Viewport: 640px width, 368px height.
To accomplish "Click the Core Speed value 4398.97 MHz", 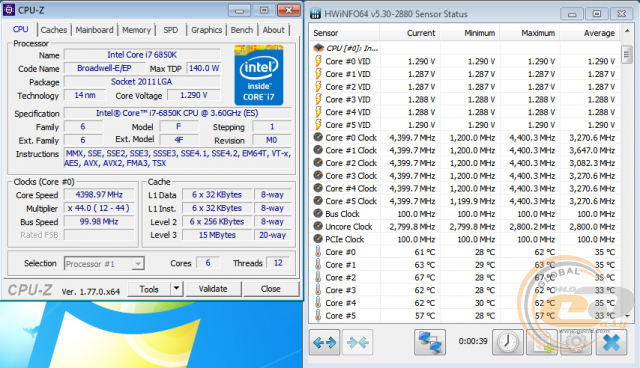I will click(99, 195).
